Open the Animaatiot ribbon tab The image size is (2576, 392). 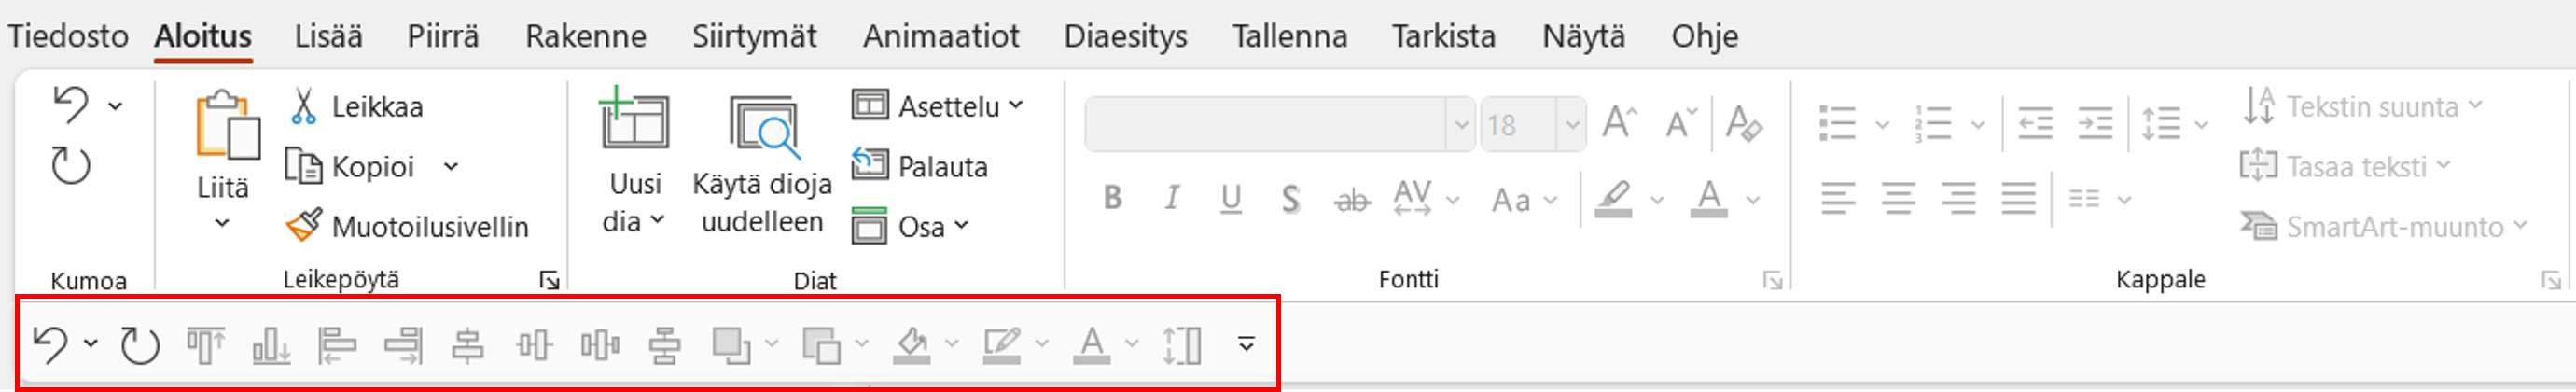pyautogui.click(x=940, y=36)
